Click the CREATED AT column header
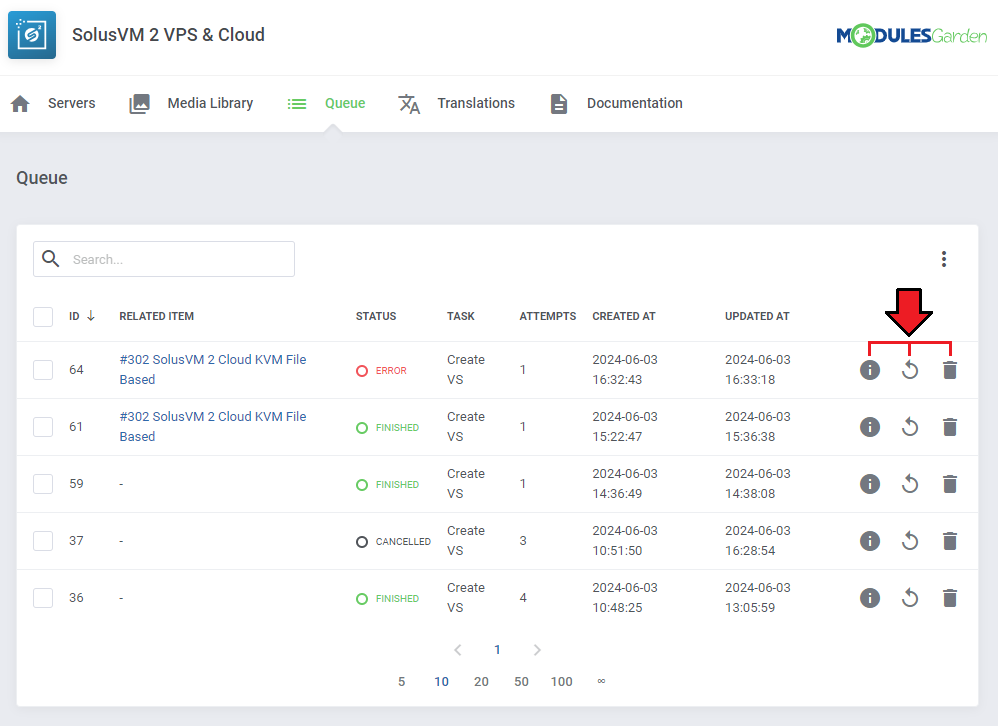 (x=624, y=316)
